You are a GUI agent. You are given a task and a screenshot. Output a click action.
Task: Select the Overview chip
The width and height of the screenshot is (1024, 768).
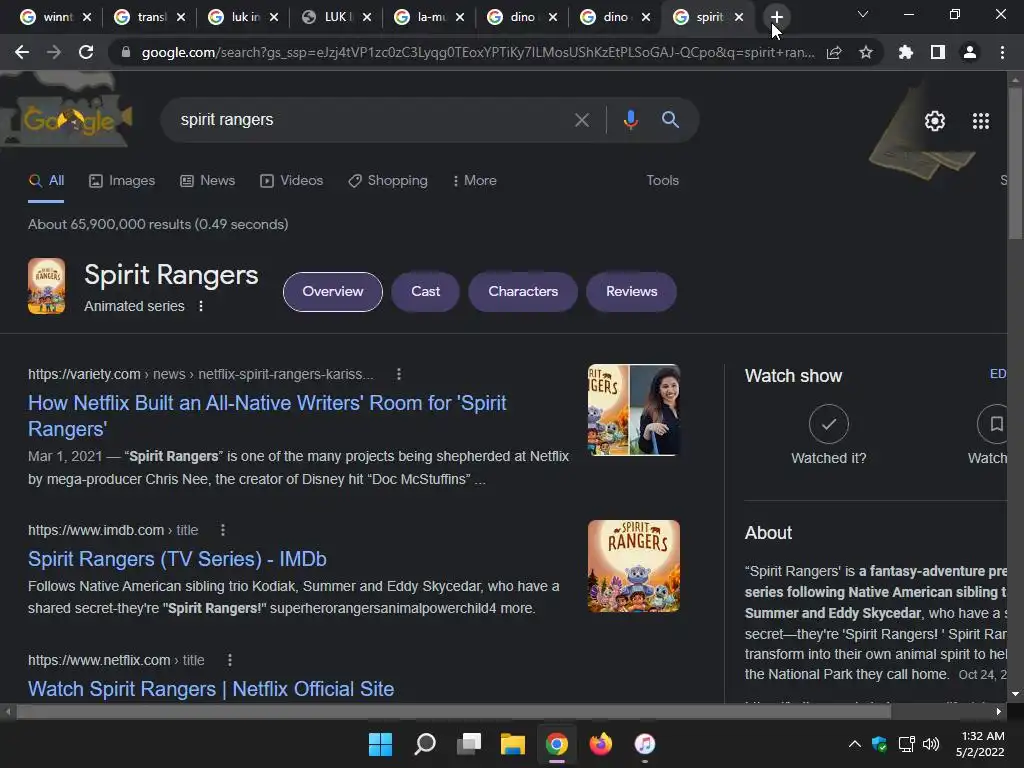[332, 292]
